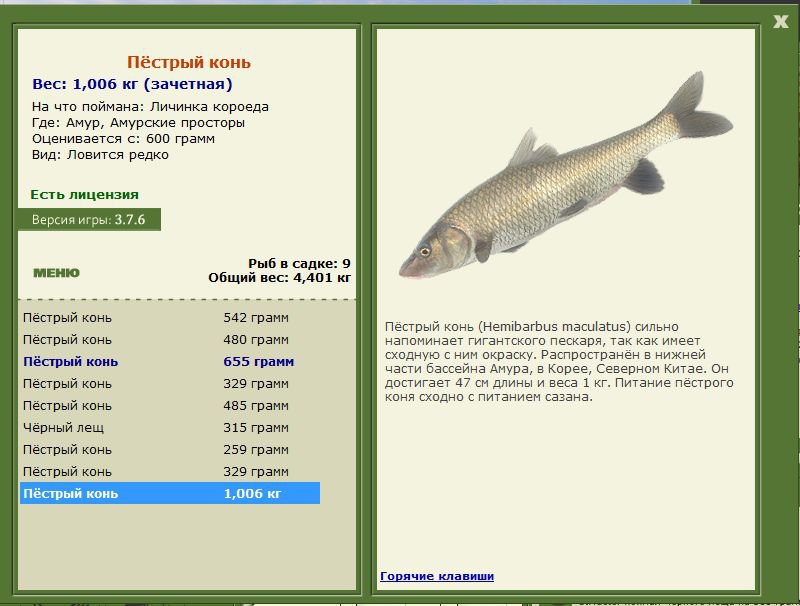The height and width of the screenshot is (606, 800).
Task: Select the 542 грамм Пёстрый конь row
Action: click(x=170, y=317)
